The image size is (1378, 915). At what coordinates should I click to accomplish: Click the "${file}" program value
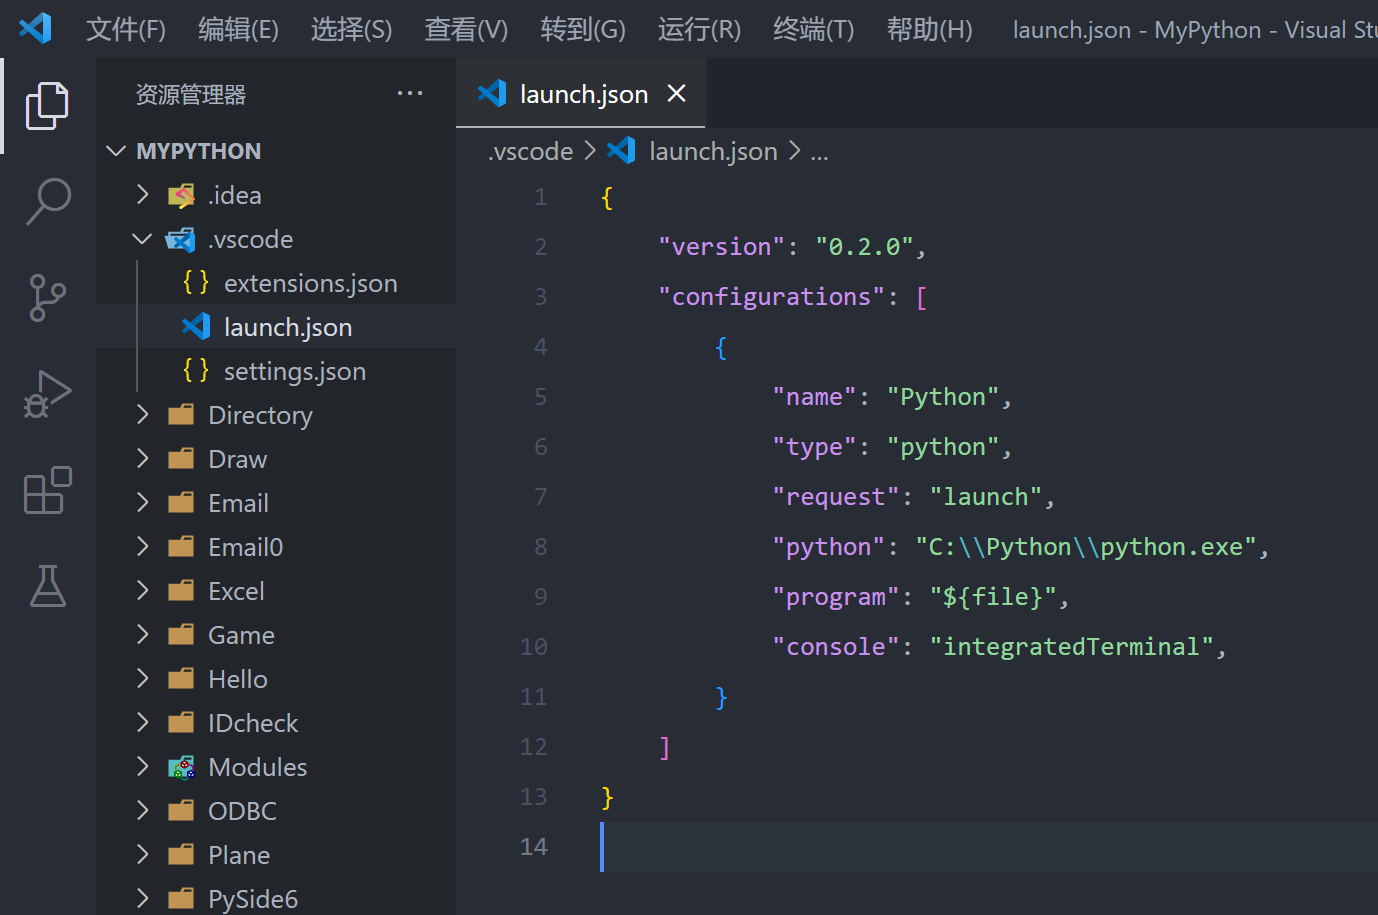993,597
